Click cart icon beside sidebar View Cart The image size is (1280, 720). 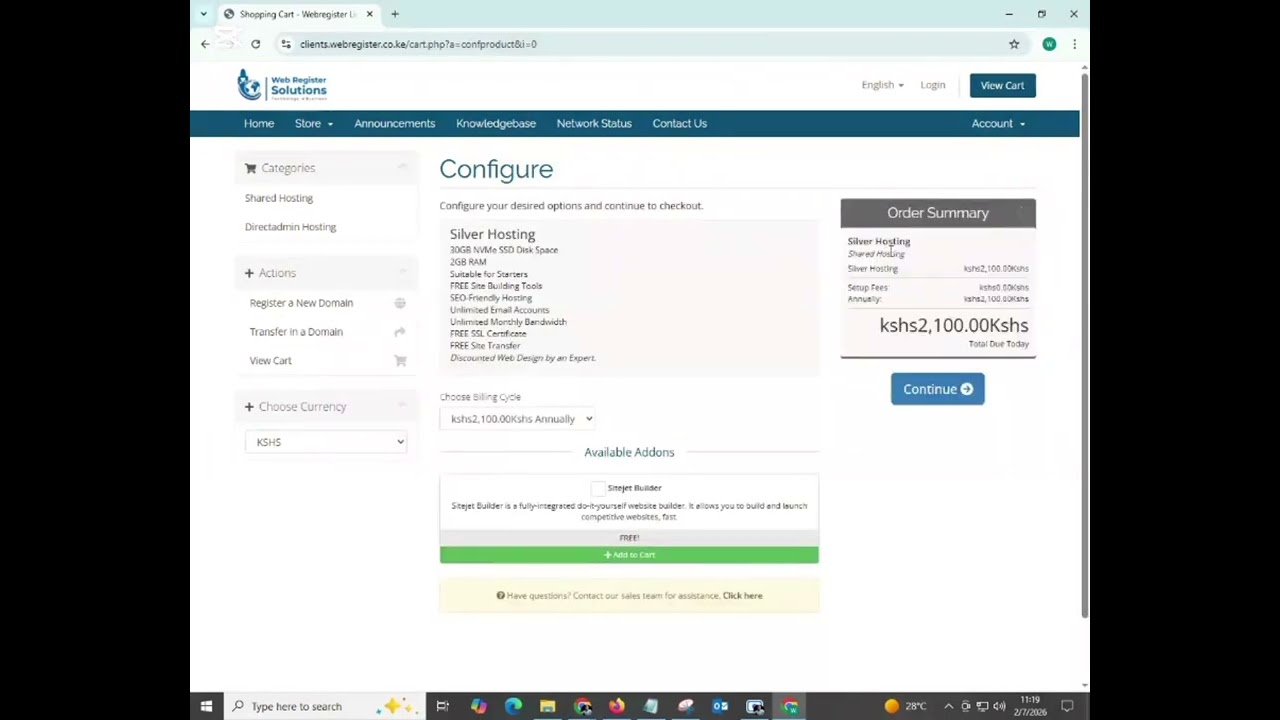pos(400,361)
